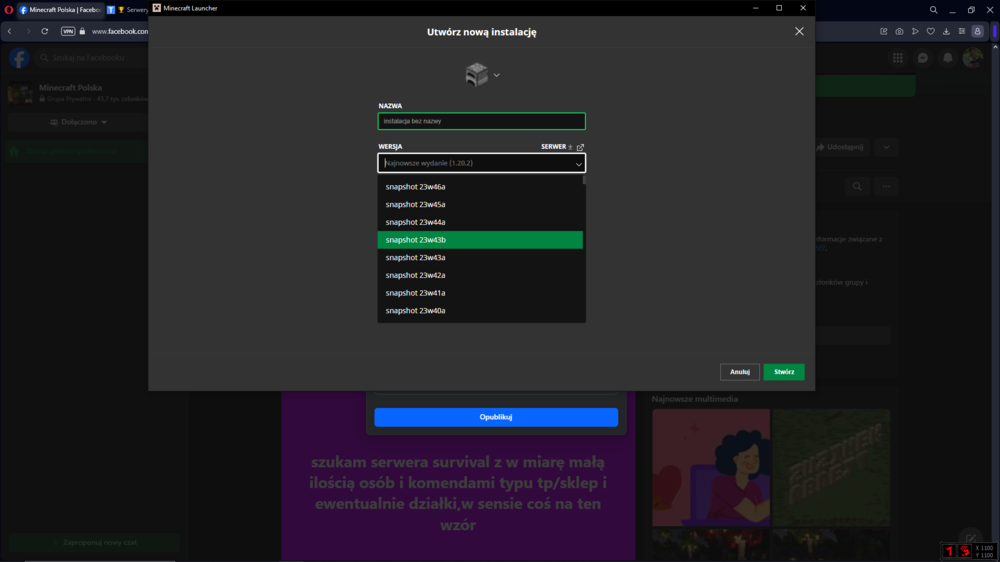Open the cartoon woman multimedia thumbnail

[x=710, y=468]
